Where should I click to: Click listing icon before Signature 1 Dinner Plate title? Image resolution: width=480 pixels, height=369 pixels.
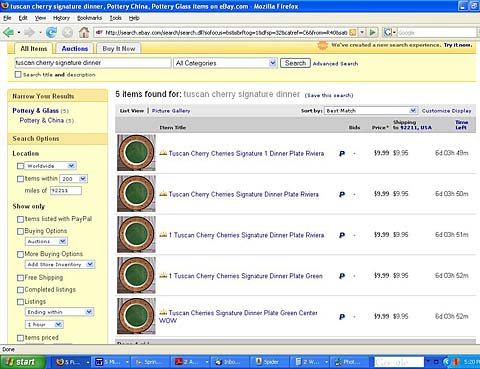coord(163,153)
